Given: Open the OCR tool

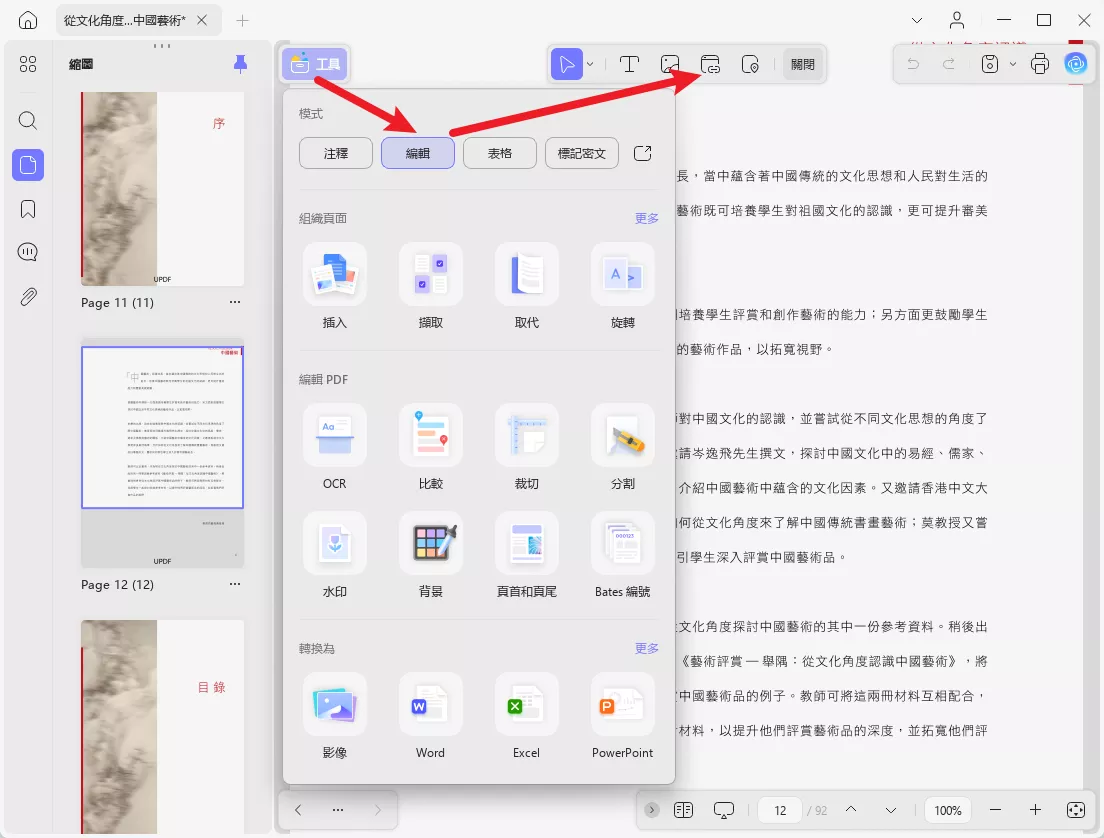Looking at the screenshot, I should (x=334, y=448).
